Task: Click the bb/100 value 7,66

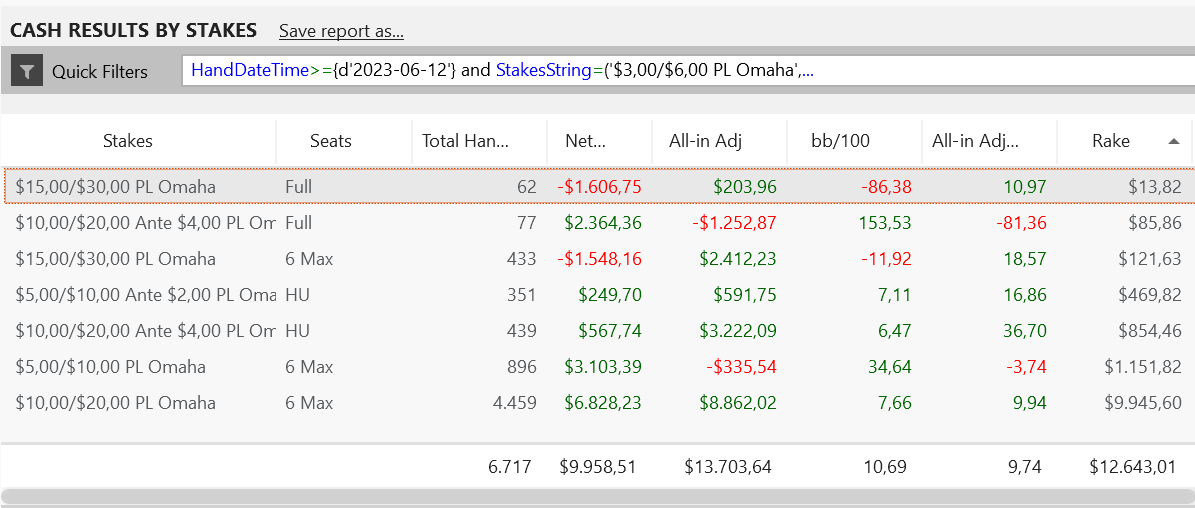Action: tap(895, 403)
